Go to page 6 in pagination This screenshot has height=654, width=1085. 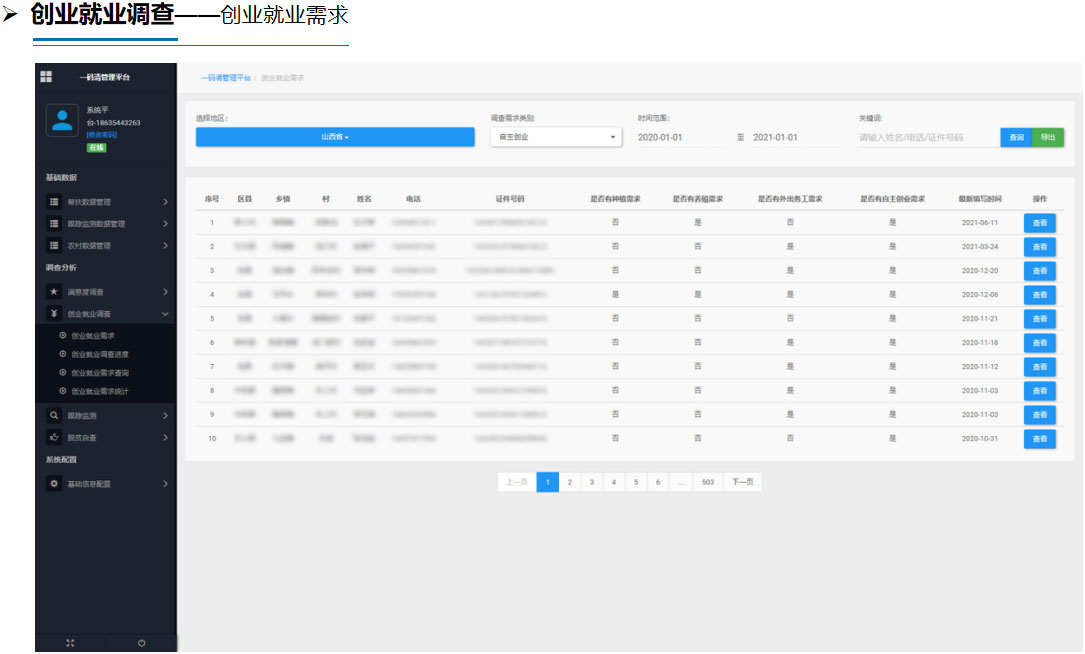[x=658, y=482]
